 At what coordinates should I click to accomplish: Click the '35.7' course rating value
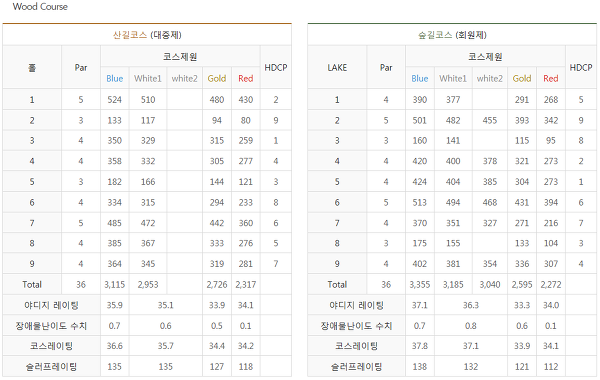click(x=166, y=346)
